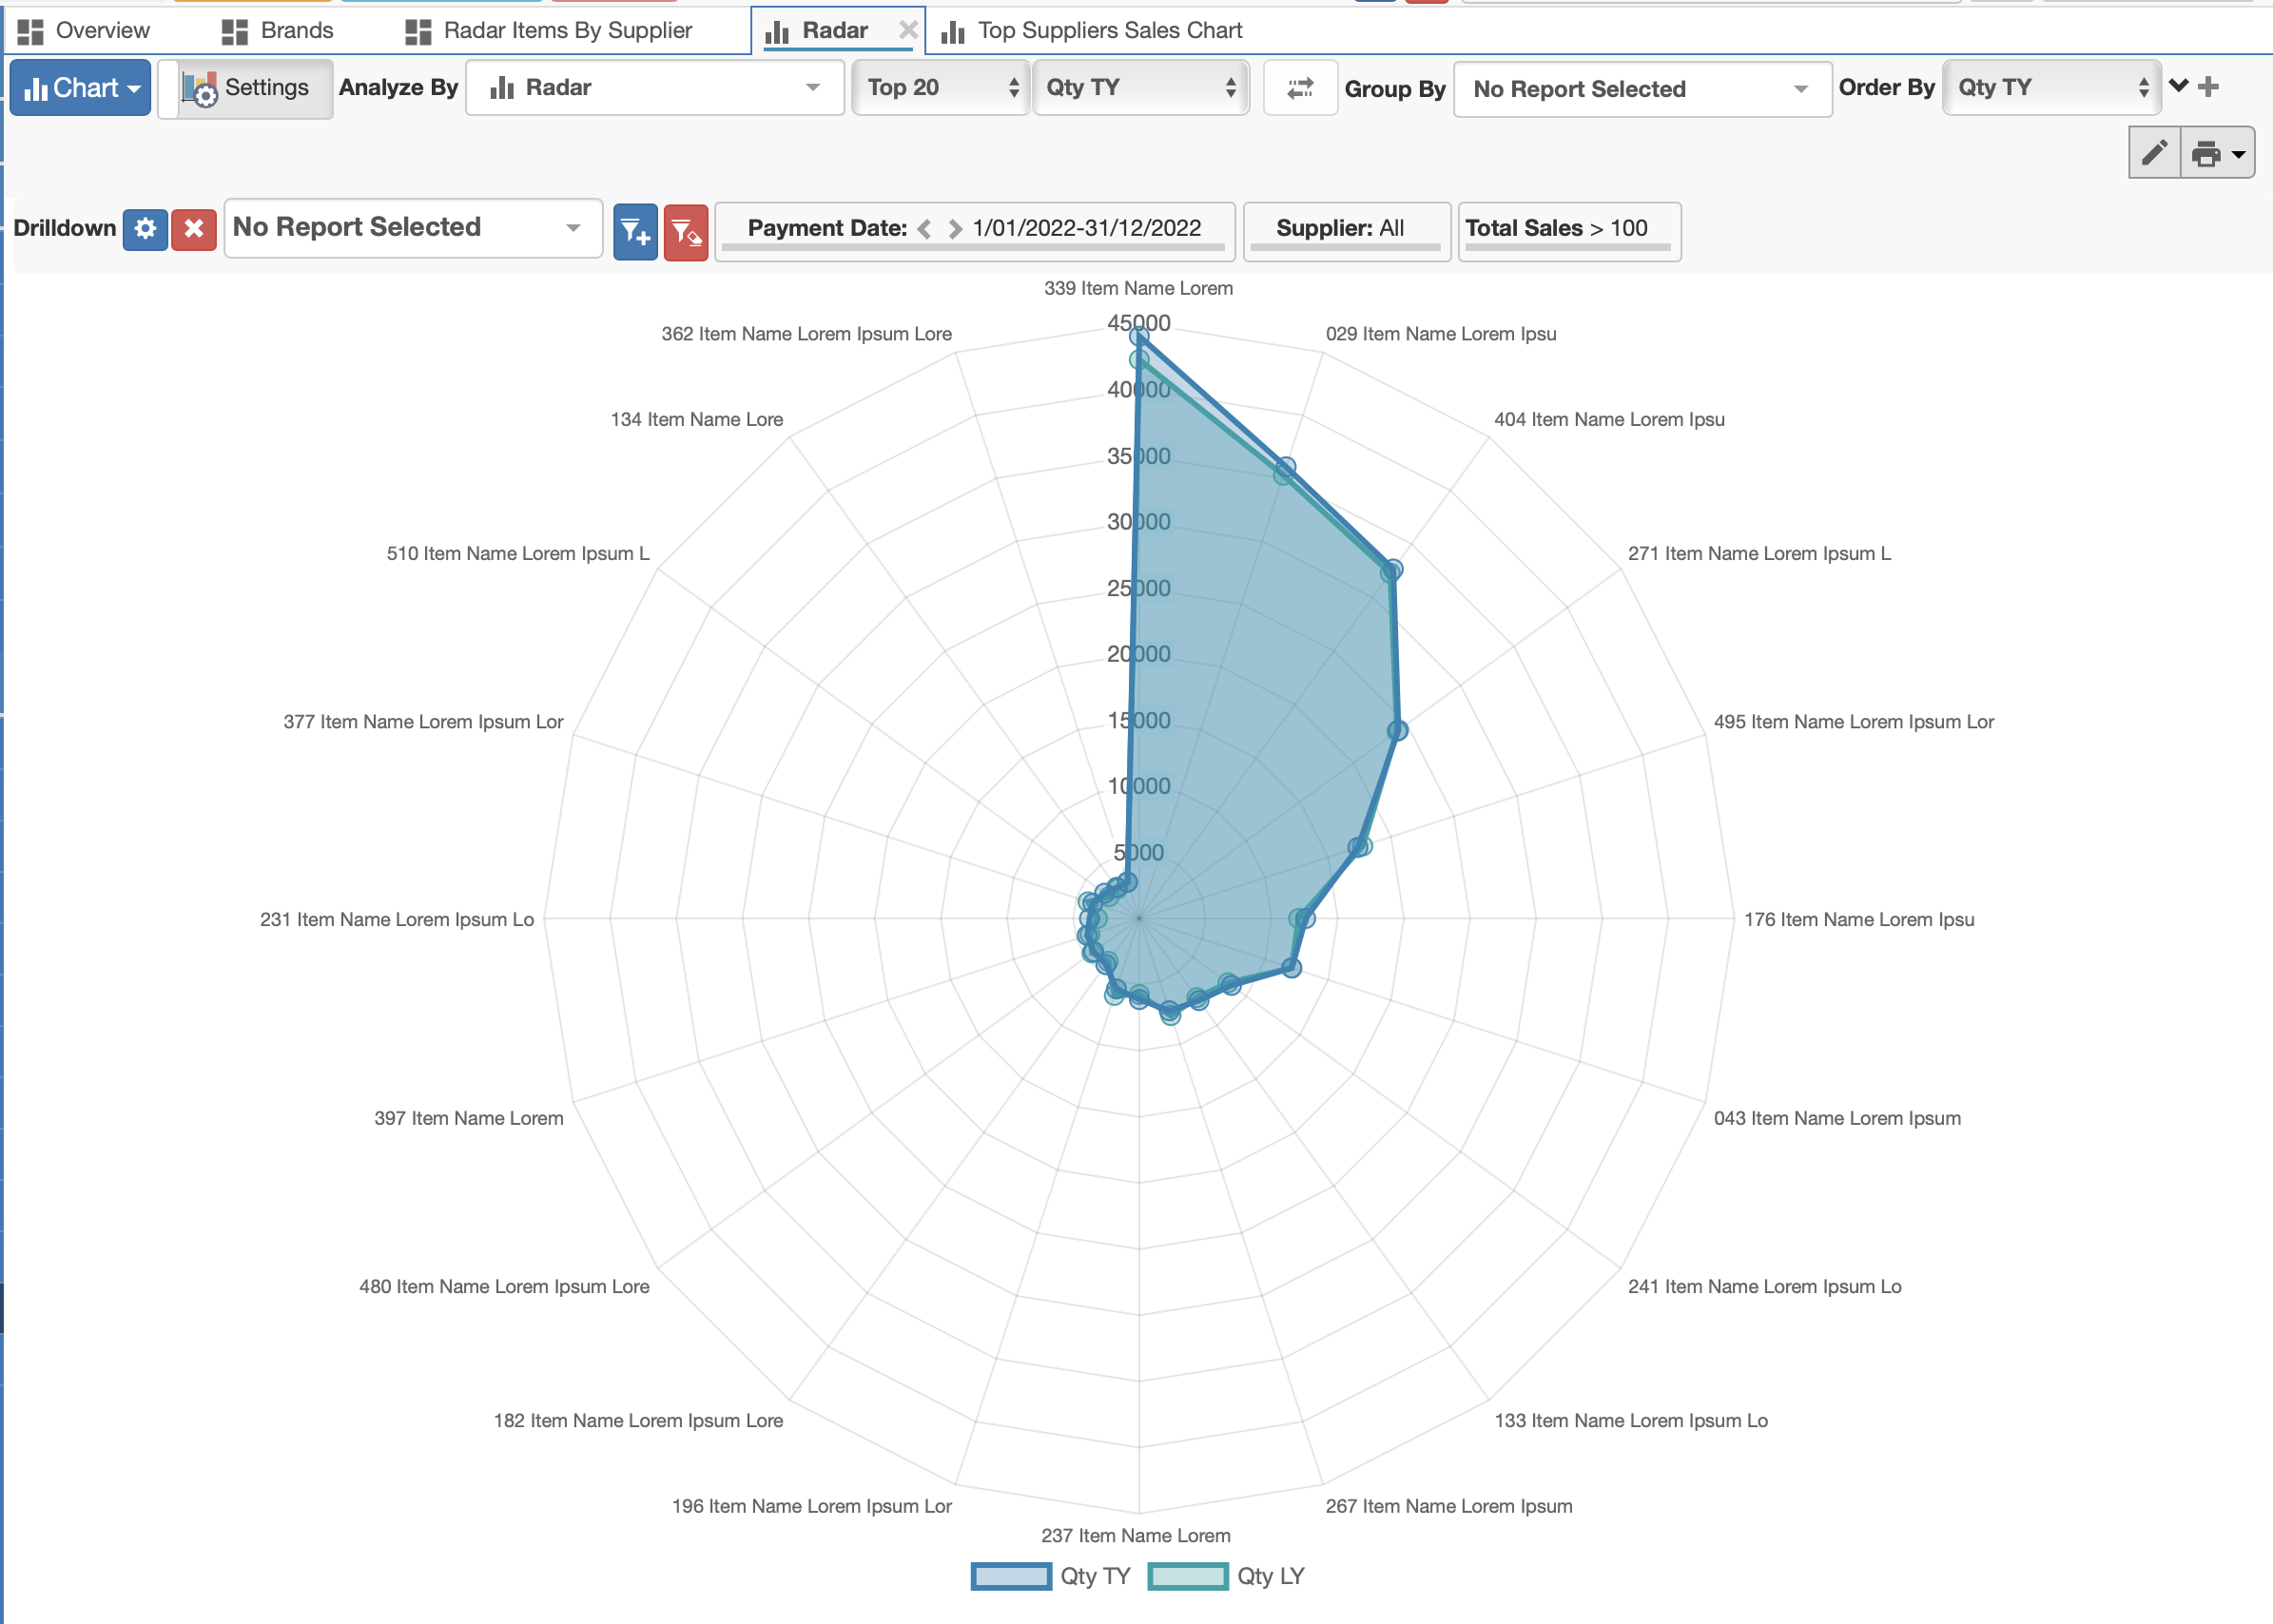This screenshot has height=1624, width=2273.
Task: Toggle the Qty LY legend series
Action: click(x=1226, y=1576)
